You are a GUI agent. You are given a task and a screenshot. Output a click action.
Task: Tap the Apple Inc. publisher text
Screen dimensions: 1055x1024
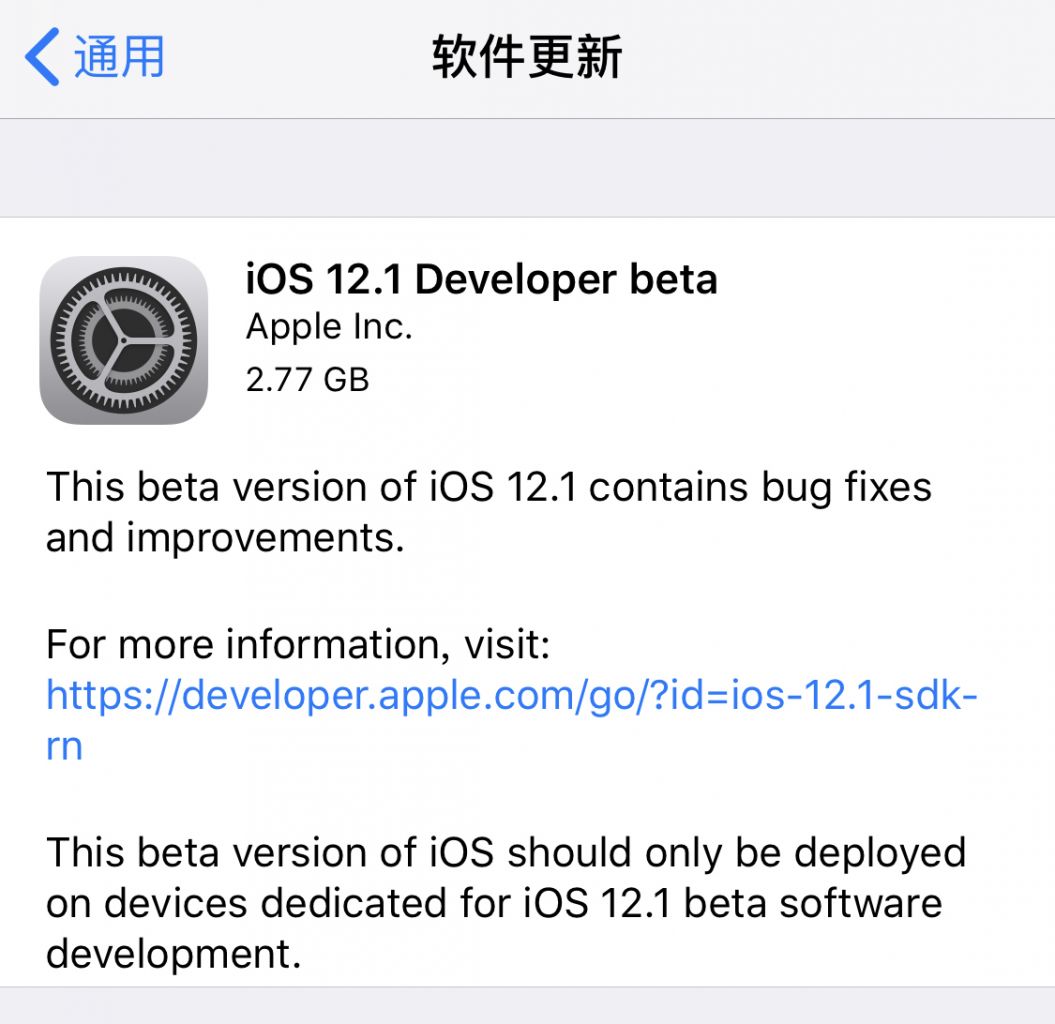[328, 327]
